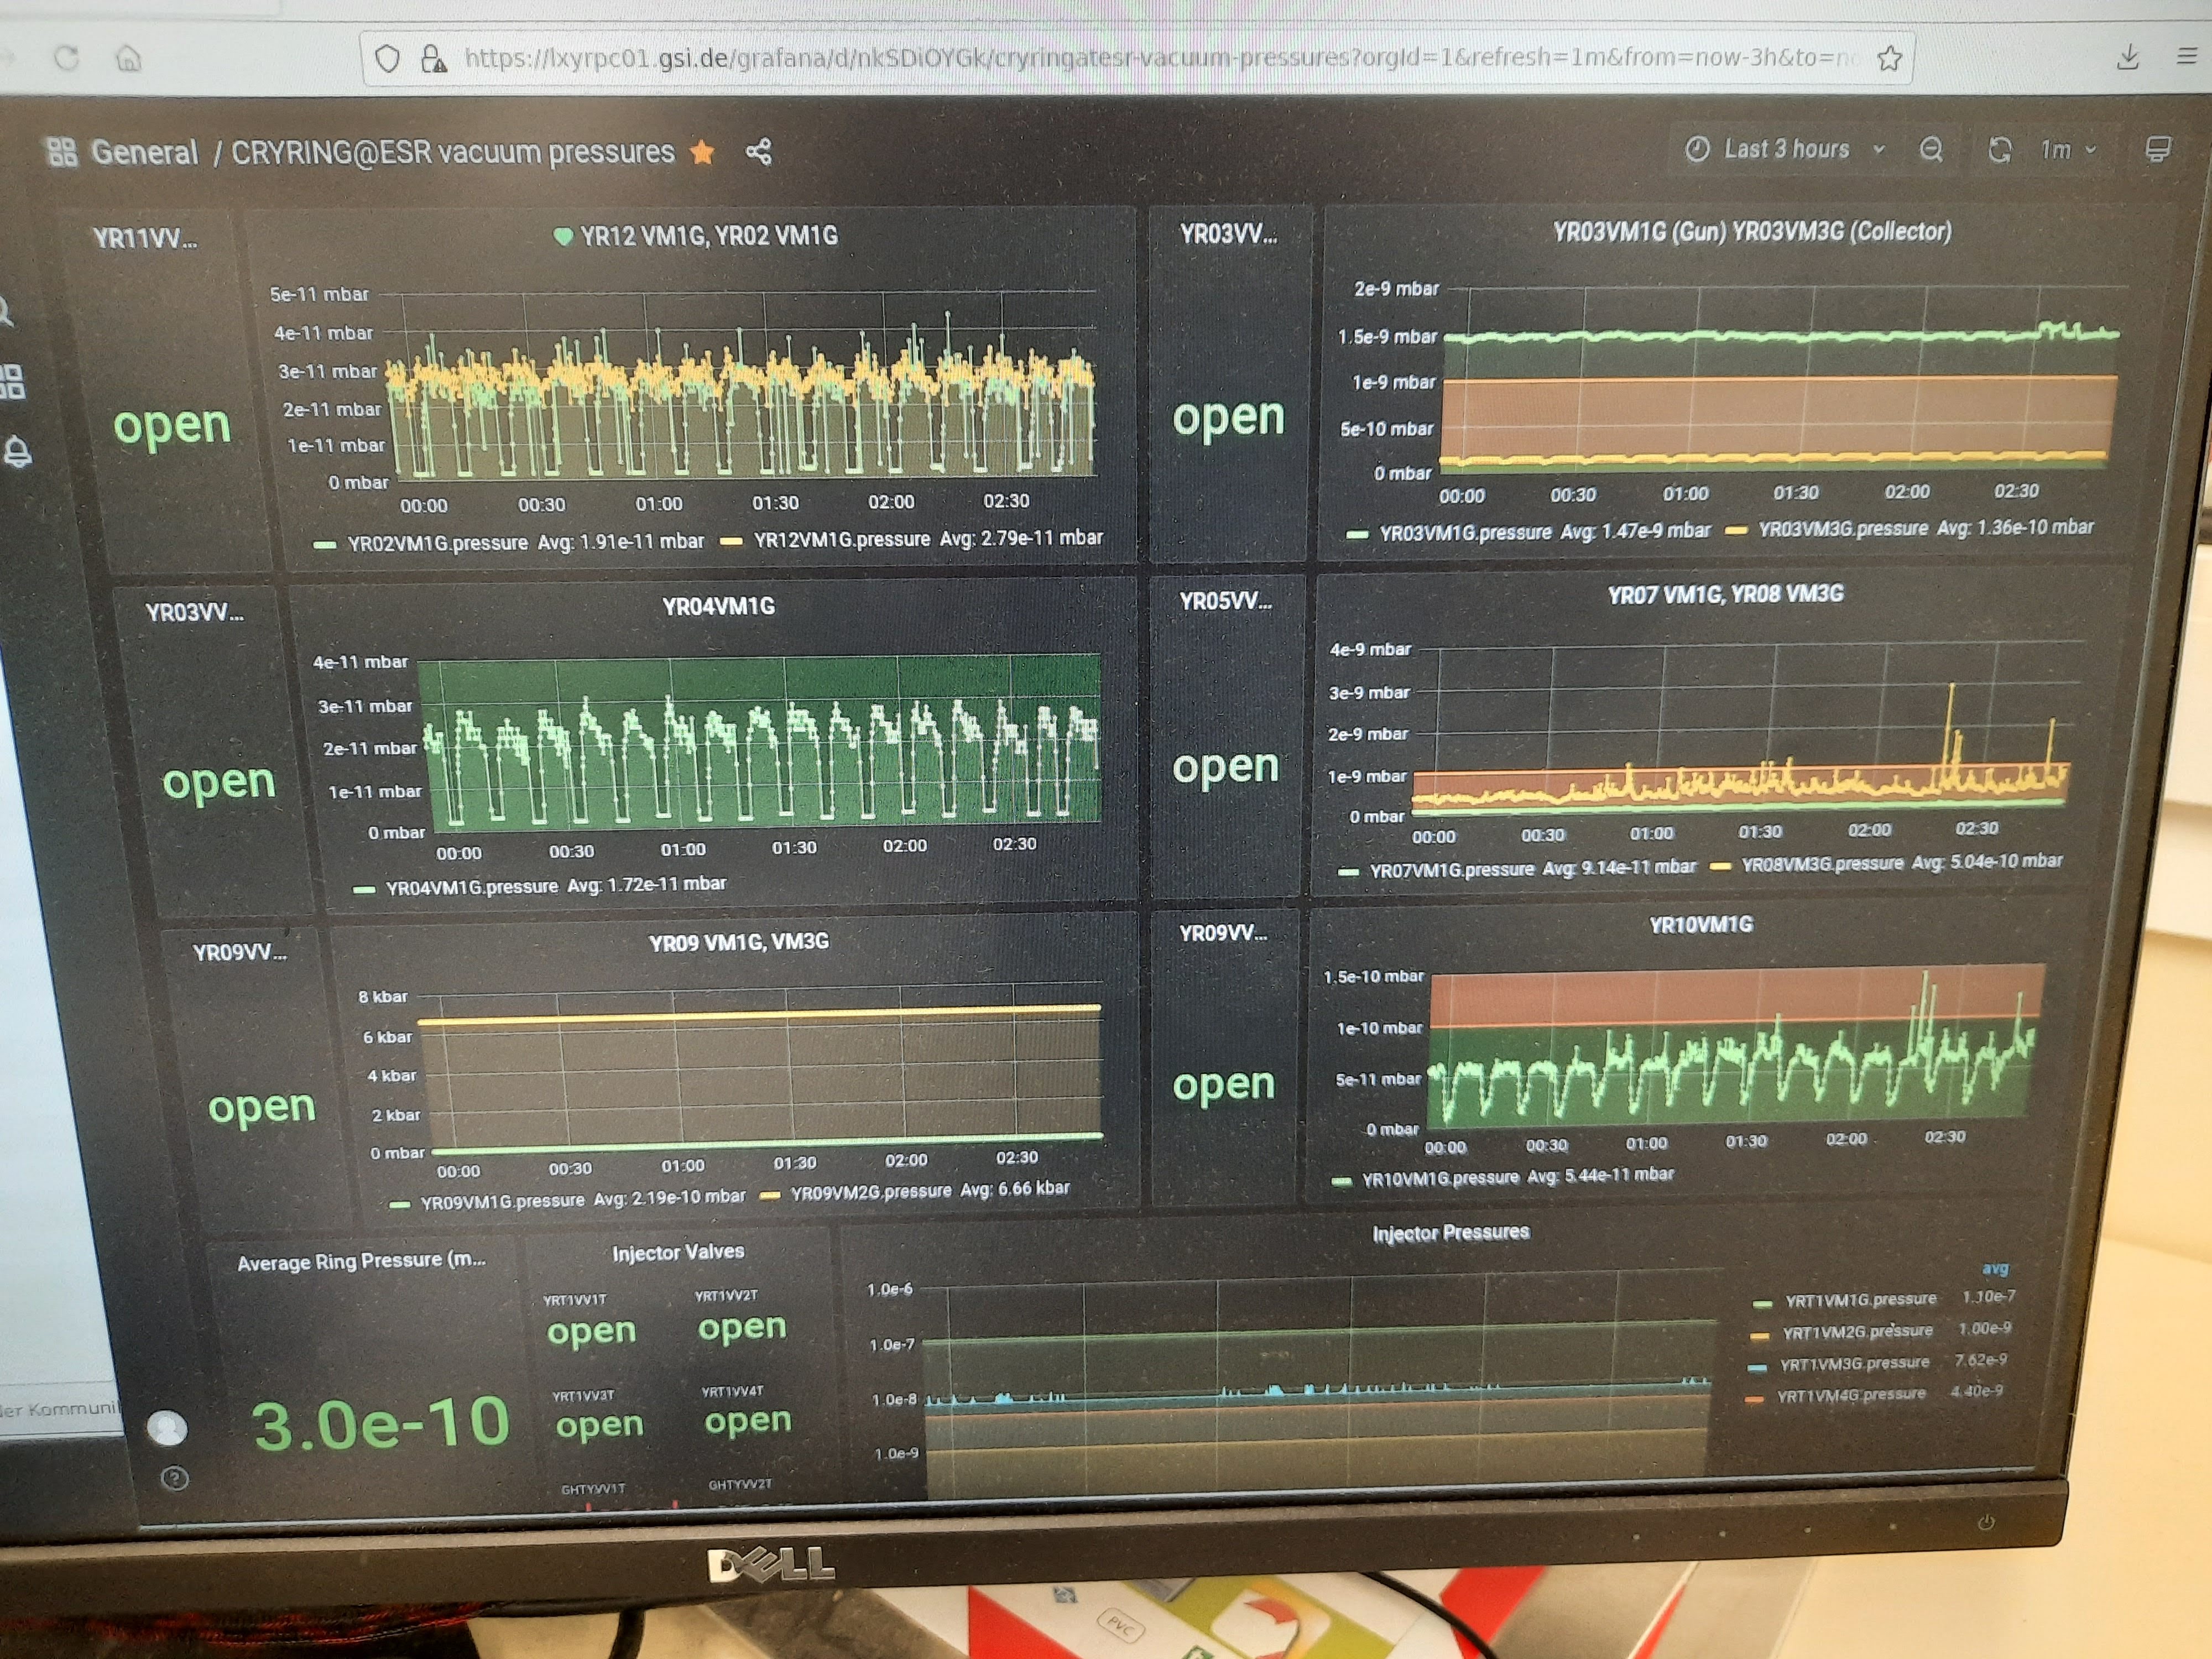
Task: Bookmark the page with the browser star
Action: tap(1889, 58)
